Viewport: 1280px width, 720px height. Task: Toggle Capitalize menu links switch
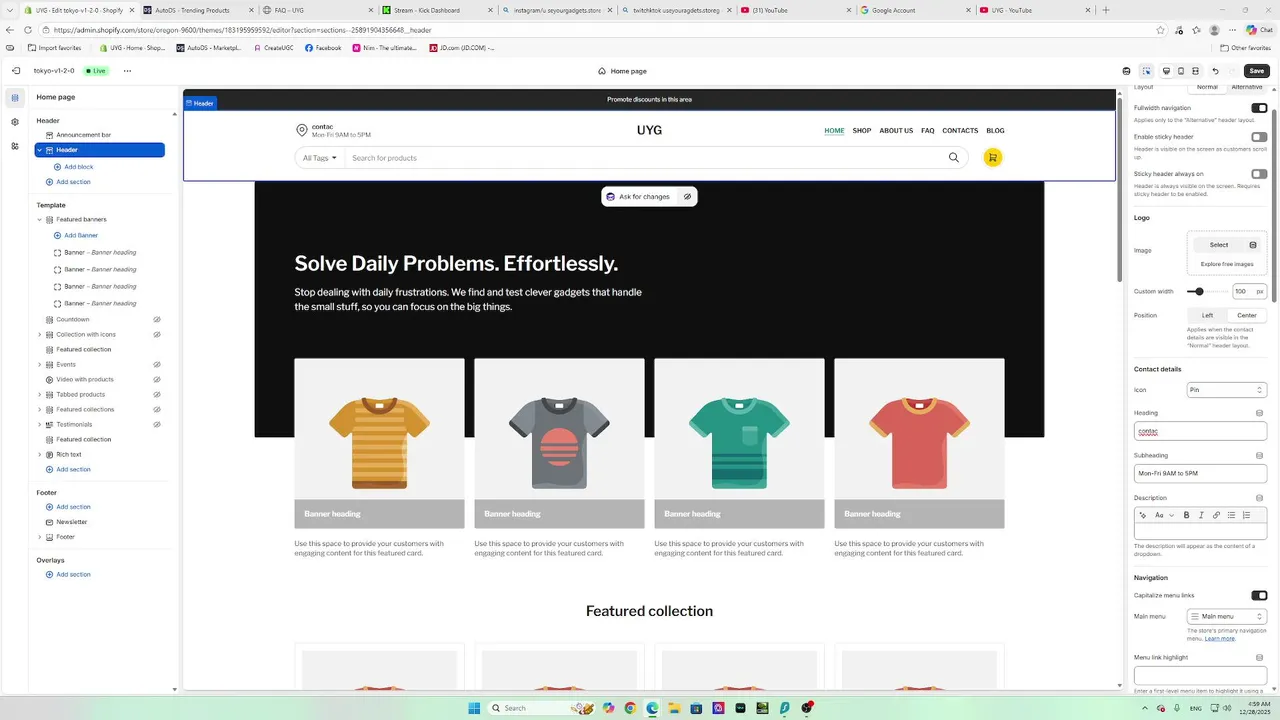point(1259,595)
